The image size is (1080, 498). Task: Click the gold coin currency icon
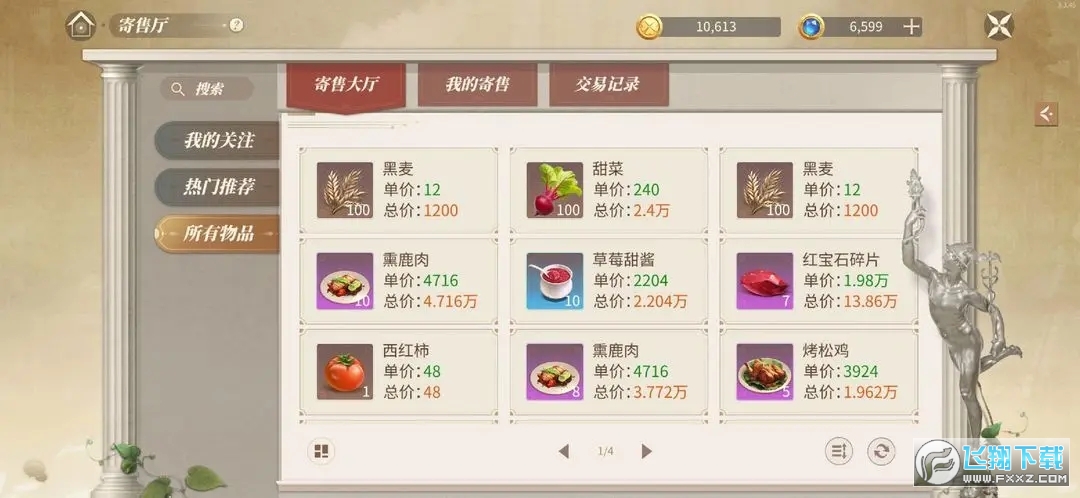[649, 27]
